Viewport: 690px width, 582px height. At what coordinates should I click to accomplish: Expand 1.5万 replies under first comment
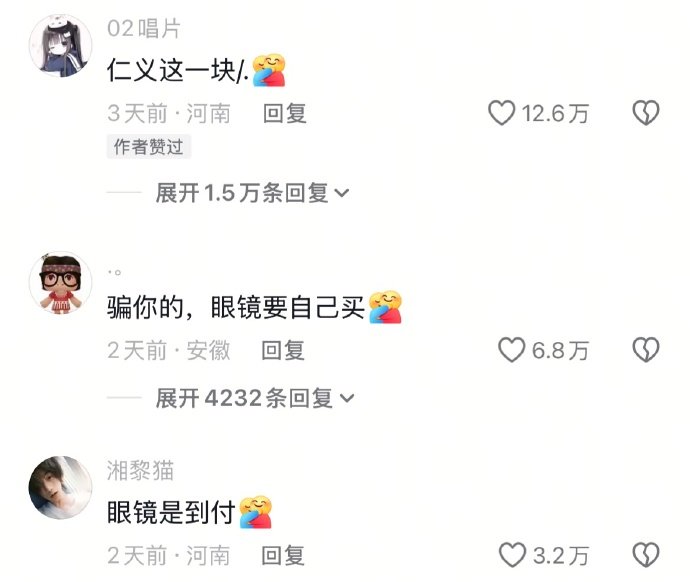(x=252, y=193)
